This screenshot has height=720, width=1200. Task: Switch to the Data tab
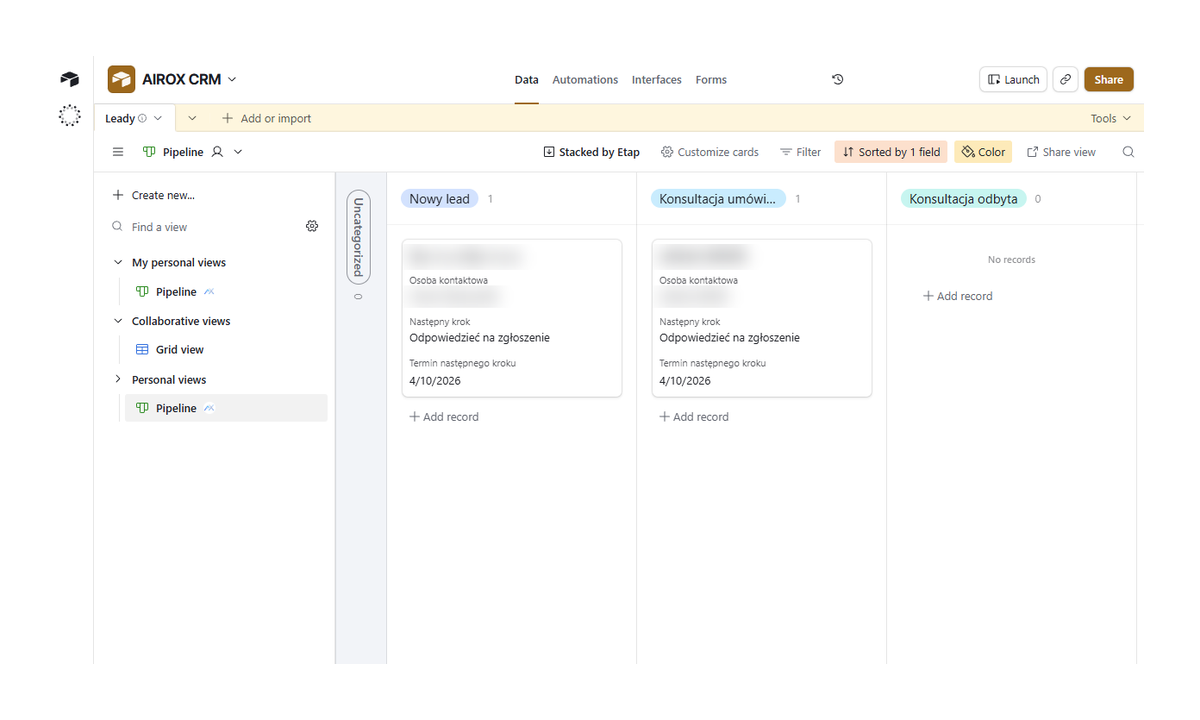click(526, 80)
